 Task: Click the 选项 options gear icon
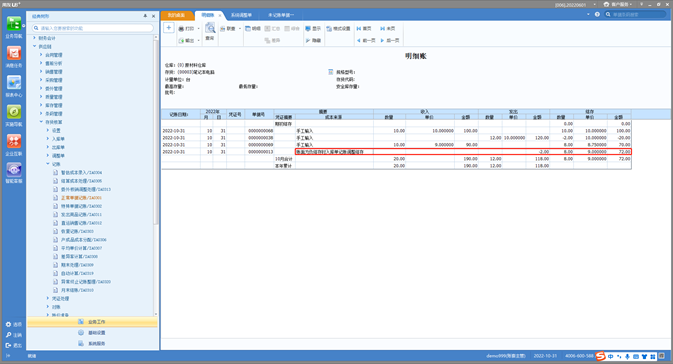click(8, 325)
